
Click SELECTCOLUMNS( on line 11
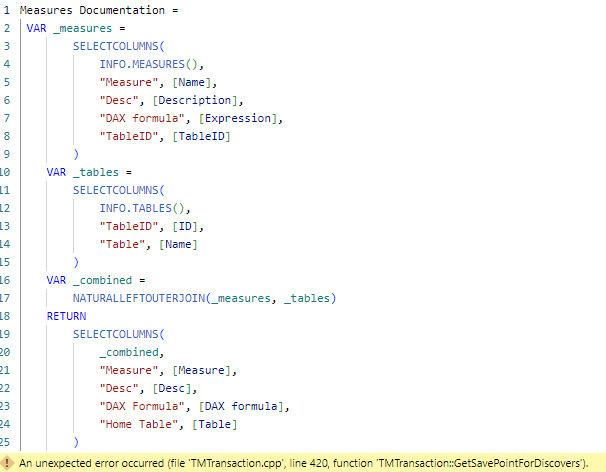pyautogui.click(x=119, y=190)
